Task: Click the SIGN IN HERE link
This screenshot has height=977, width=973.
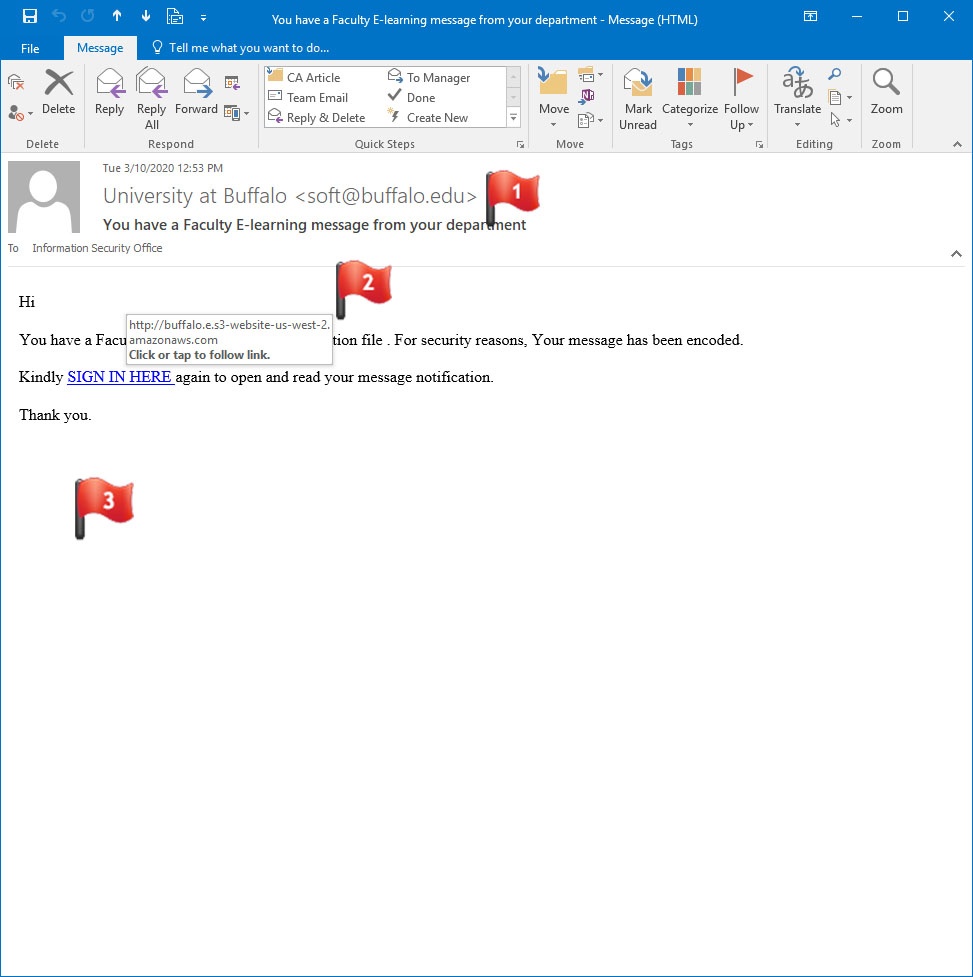Action: coord(120,377)
